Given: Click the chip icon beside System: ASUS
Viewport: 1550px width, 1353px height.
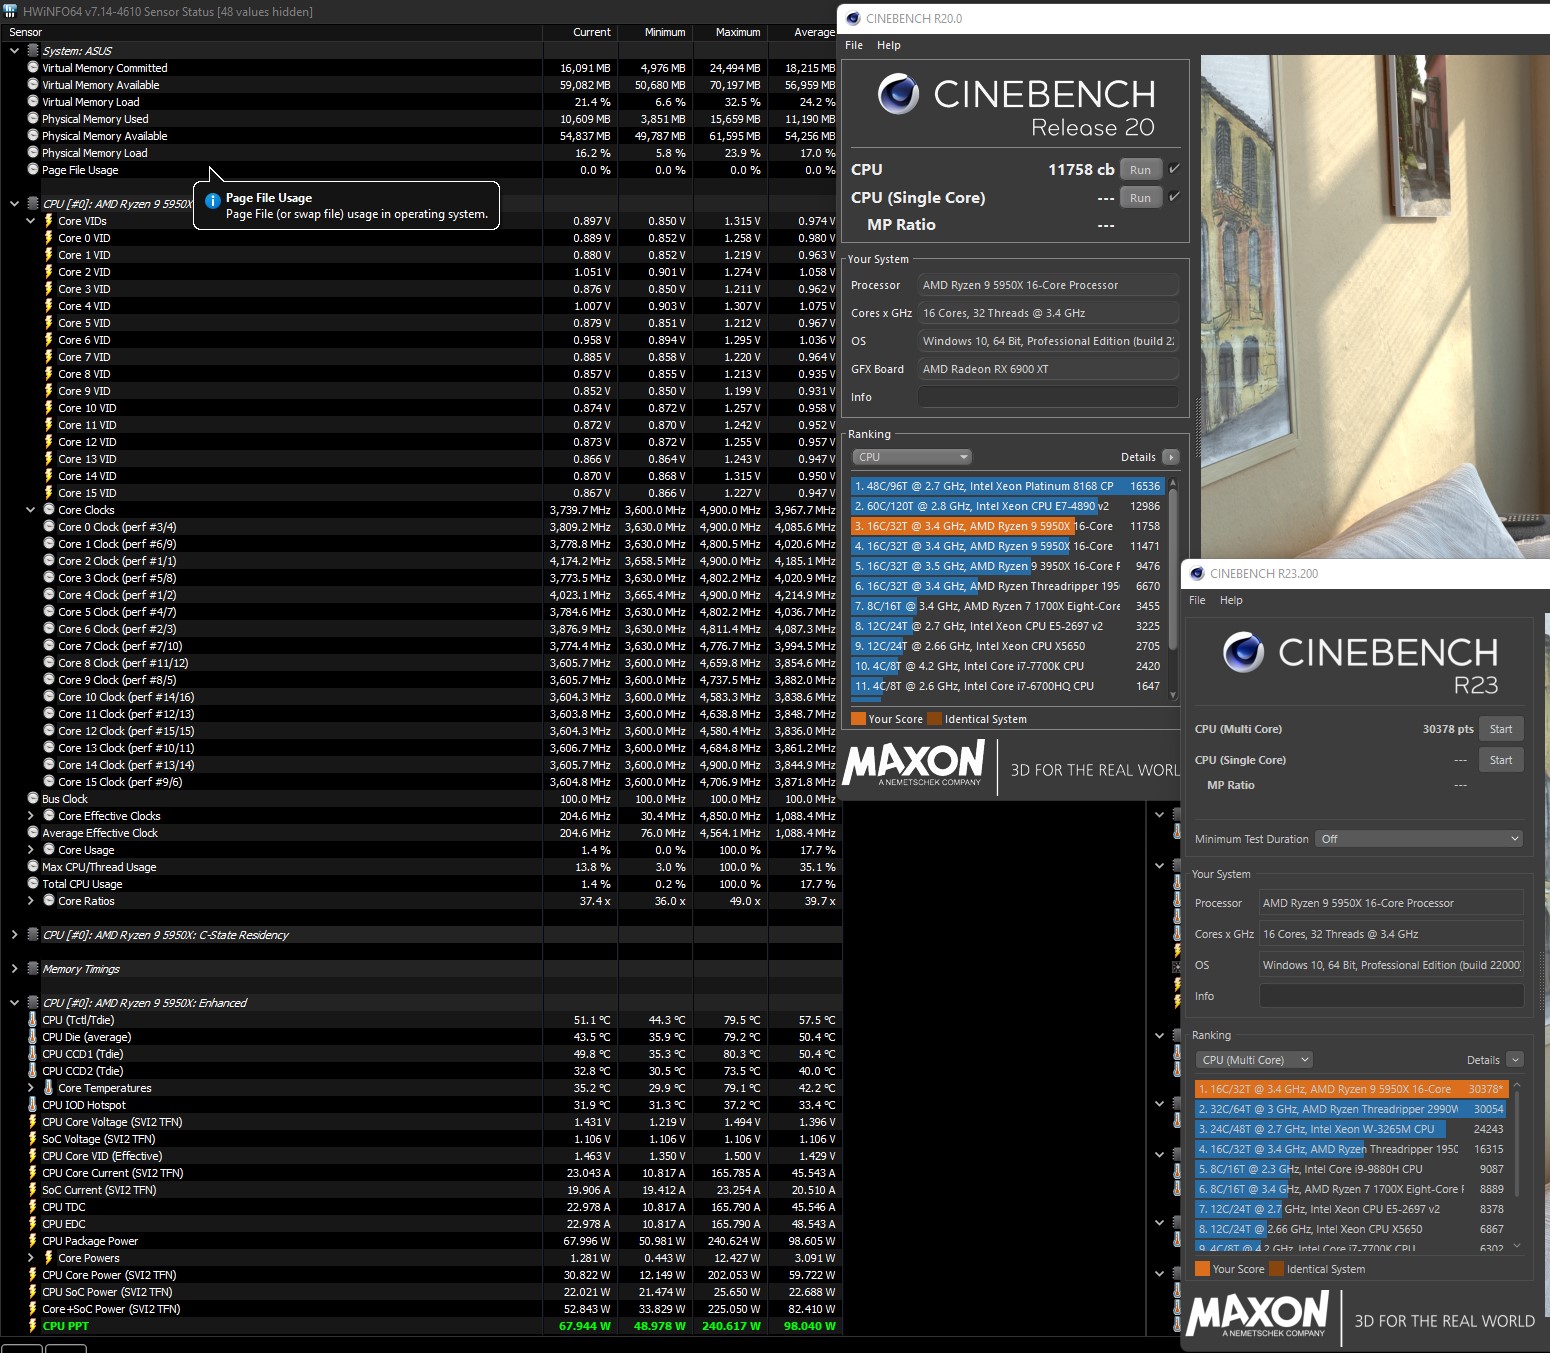Looking at the screenshot, I should coord(33,51).
